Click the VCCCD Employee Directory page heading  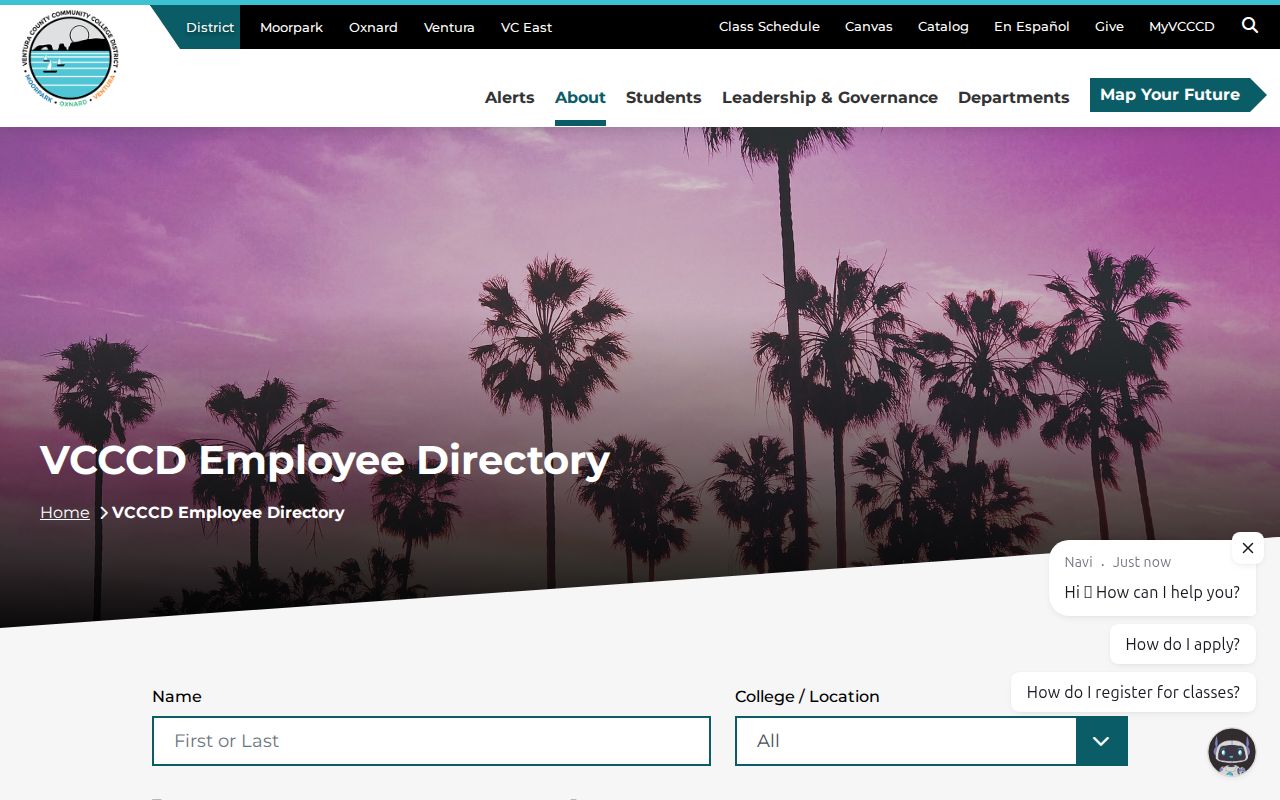325,460
